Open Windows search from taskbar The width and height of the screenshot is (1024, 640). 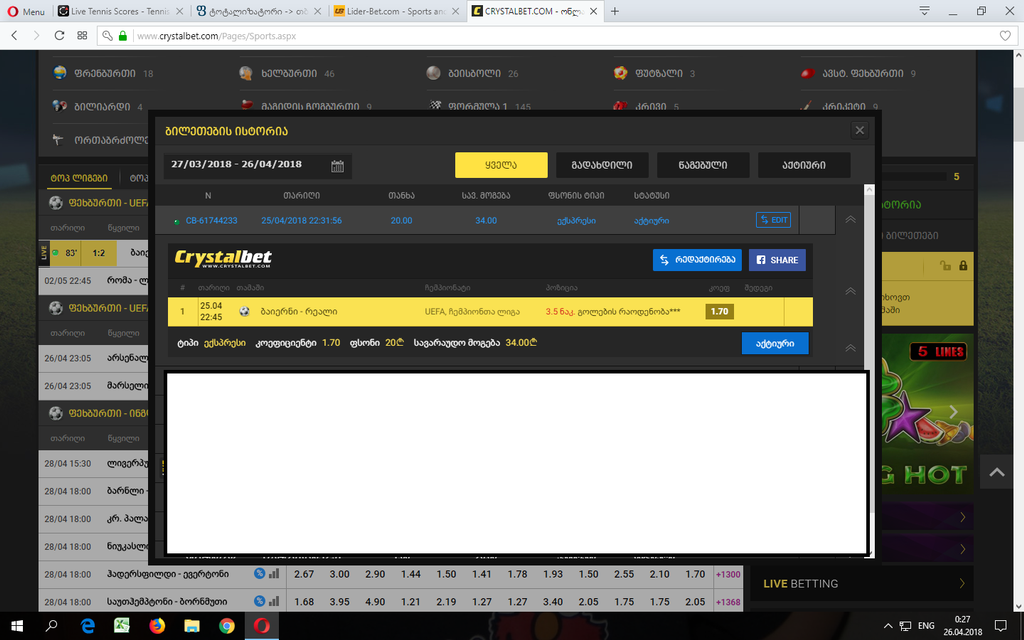(52, 626)
